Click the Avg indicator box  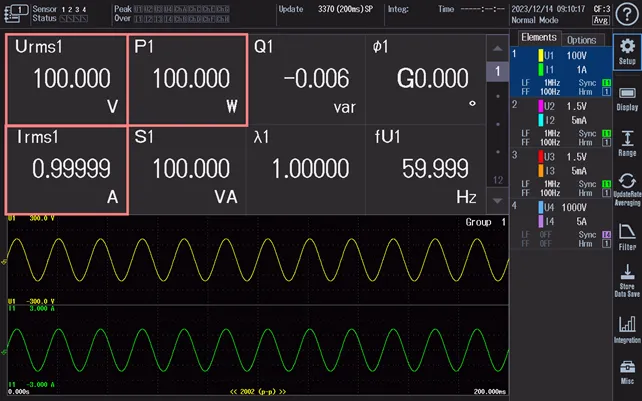click(x=601, y=20)
